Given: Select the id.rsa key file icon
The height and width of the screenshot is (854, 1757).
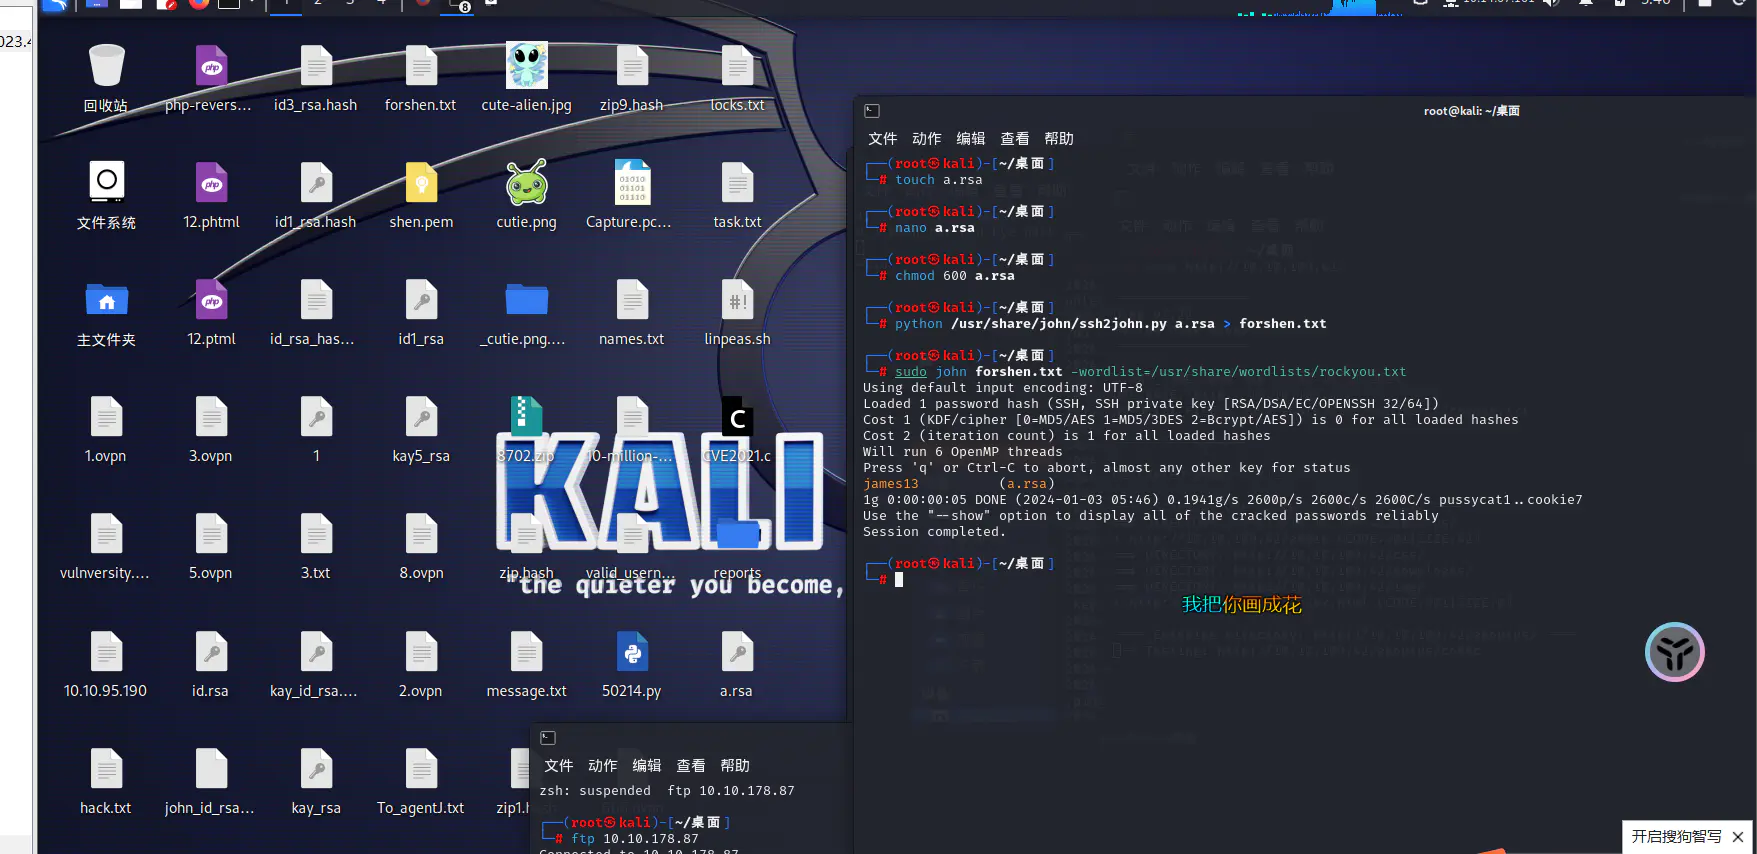Looking at the screenshot, I should click(211, 652).
